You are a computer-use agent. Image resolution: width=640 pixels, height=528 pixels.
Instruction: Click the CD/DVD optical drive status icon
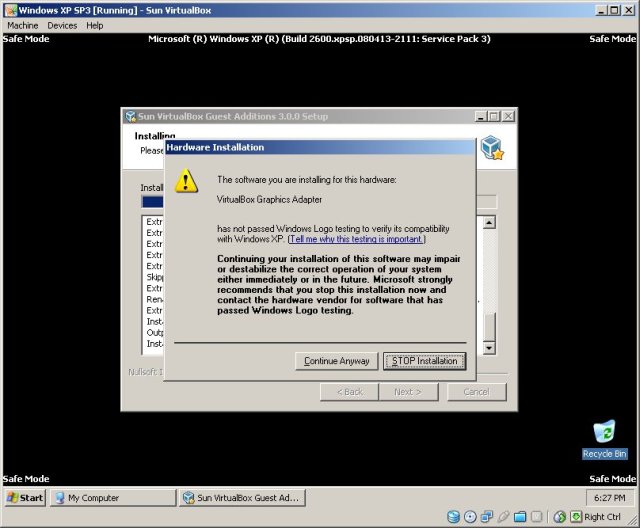470,517
